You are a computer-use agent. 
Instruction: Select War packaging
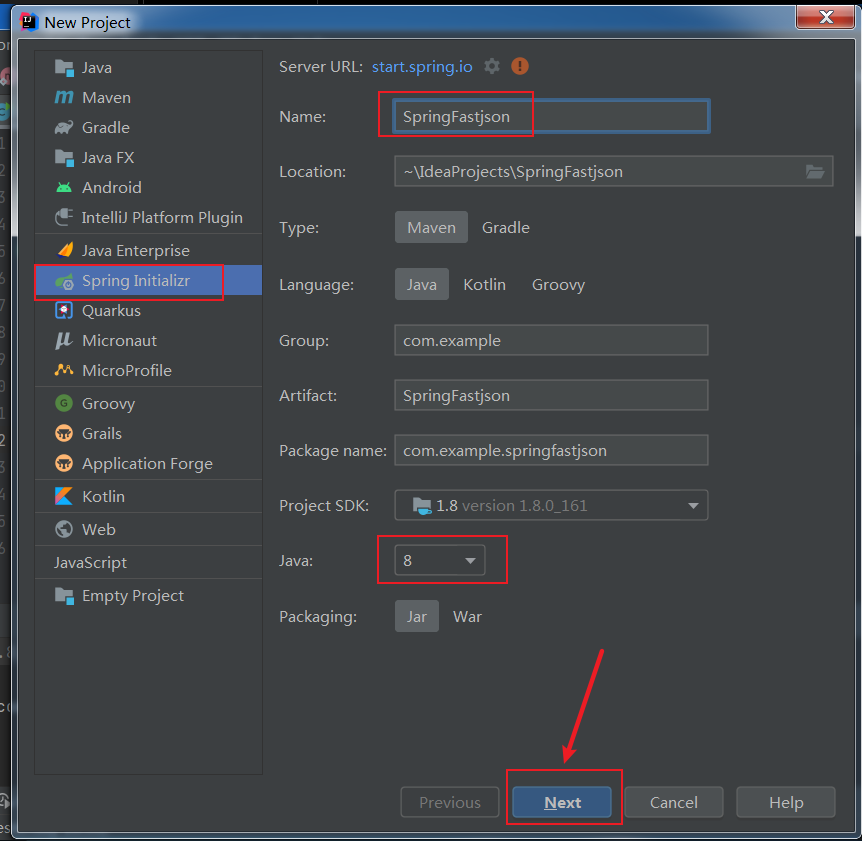pos(467,616)
